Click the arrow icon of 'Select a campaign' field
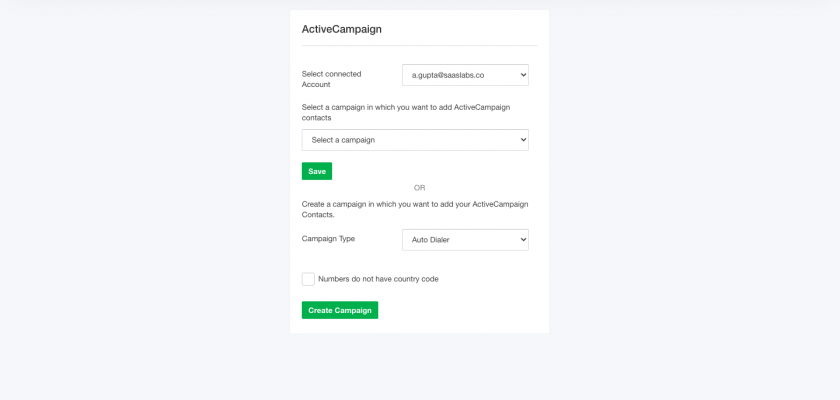The height and width of the screenshot is (400, 840). pos(523,140)
